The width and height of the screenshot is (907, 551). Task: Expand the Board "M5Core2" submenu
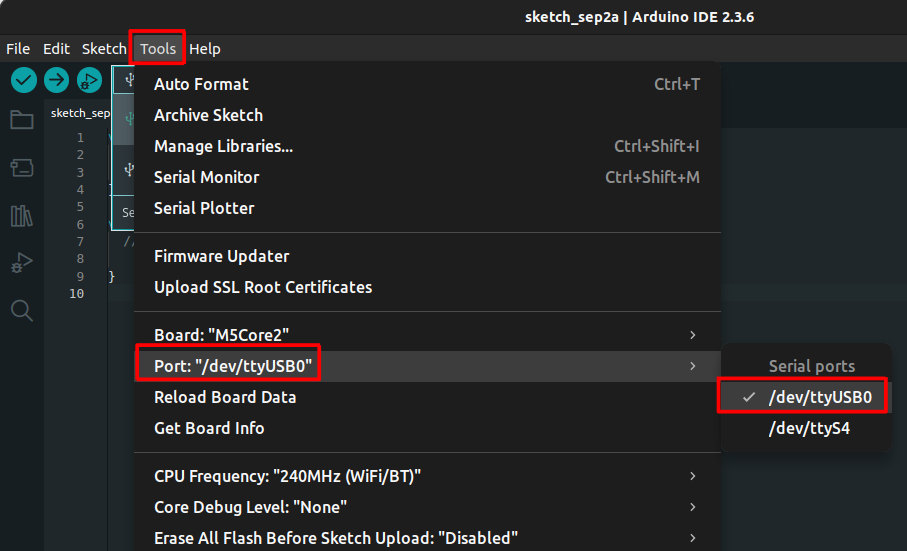point(426,335)
